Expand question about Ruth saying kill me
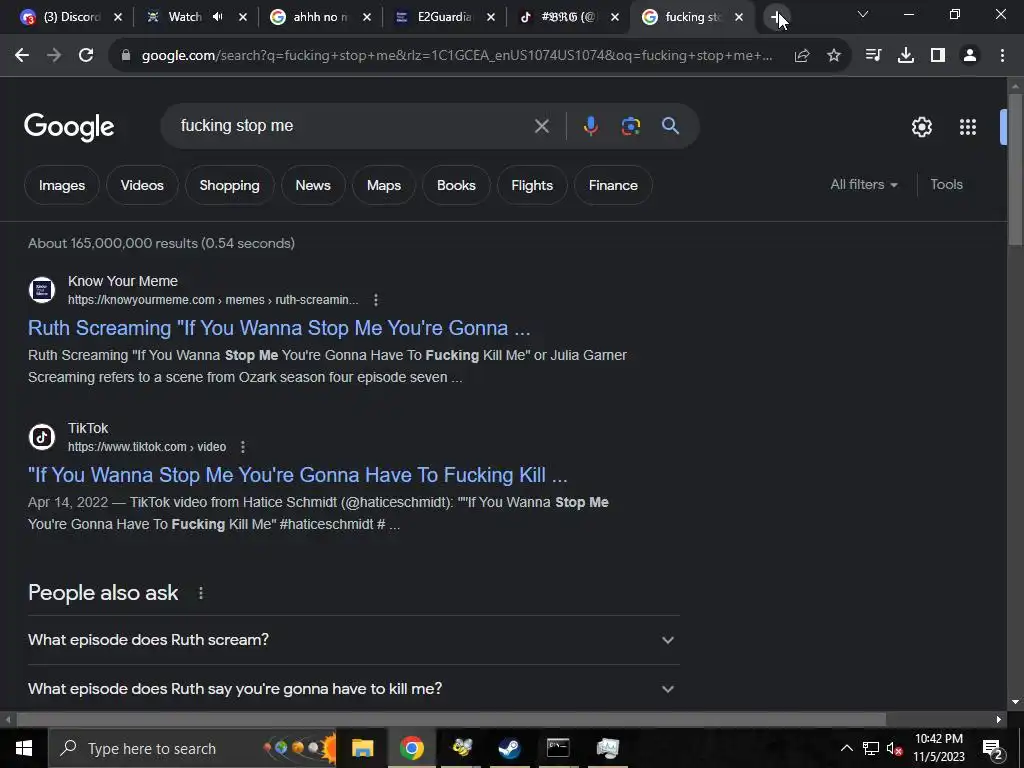This screenshot has width=1024, height=768. (353, 689)
